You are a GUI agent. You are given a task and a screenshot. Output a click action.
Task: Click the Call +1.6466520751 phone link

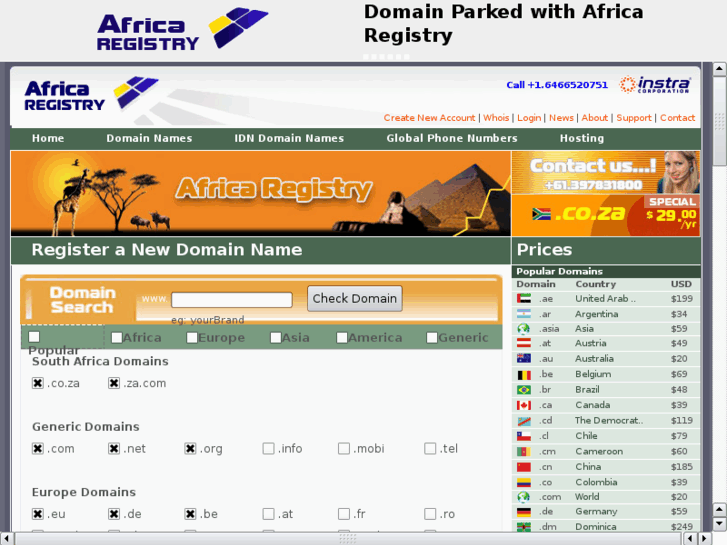pos(557,85)
